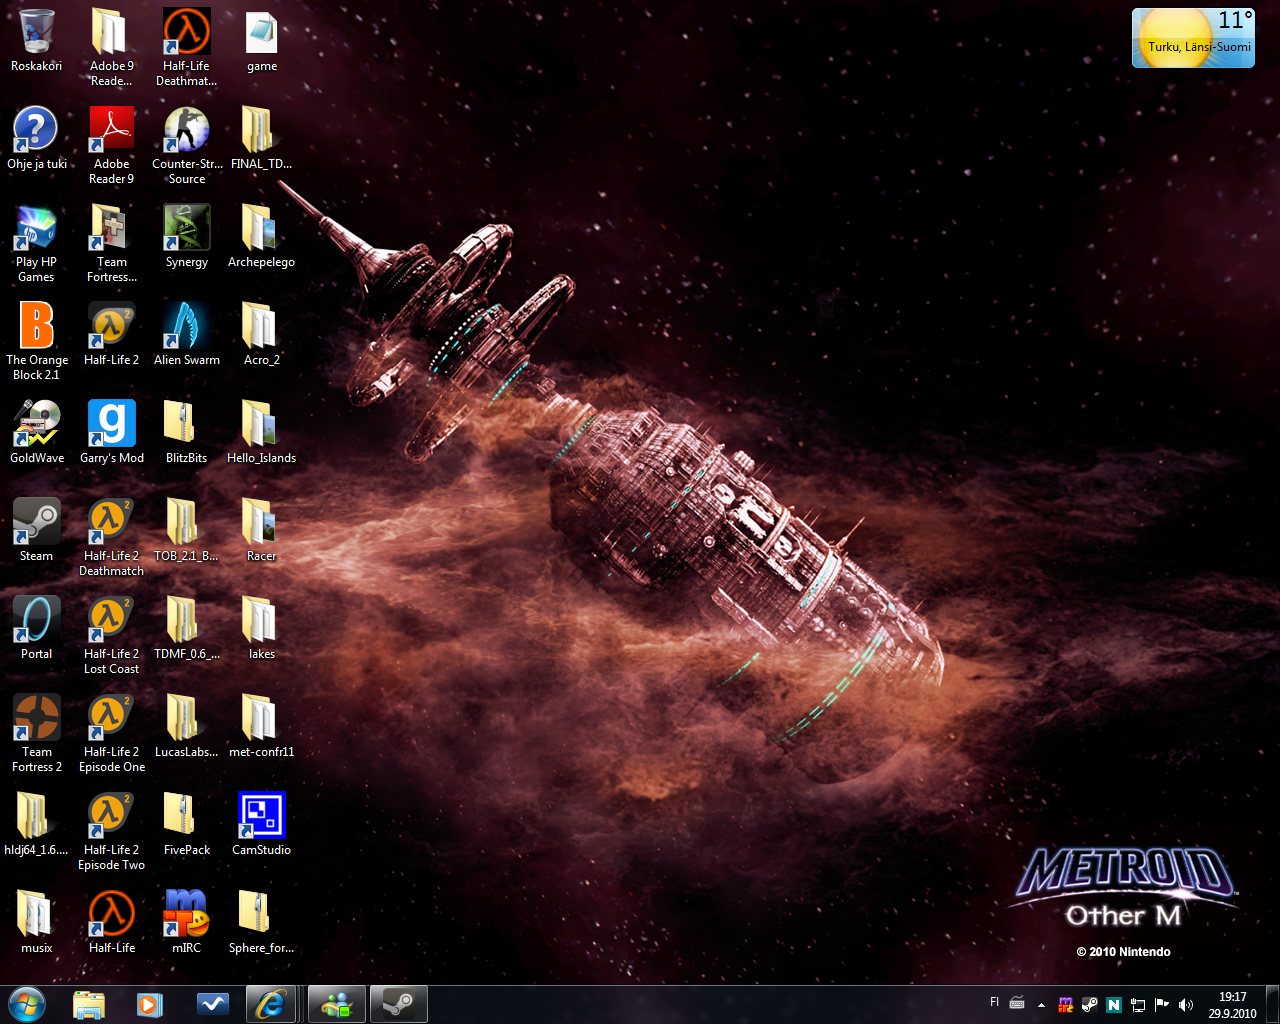Open Ohje ja tuki help icon
The height and width of the screenshot is (1024, 1280).
coord(37,138)
